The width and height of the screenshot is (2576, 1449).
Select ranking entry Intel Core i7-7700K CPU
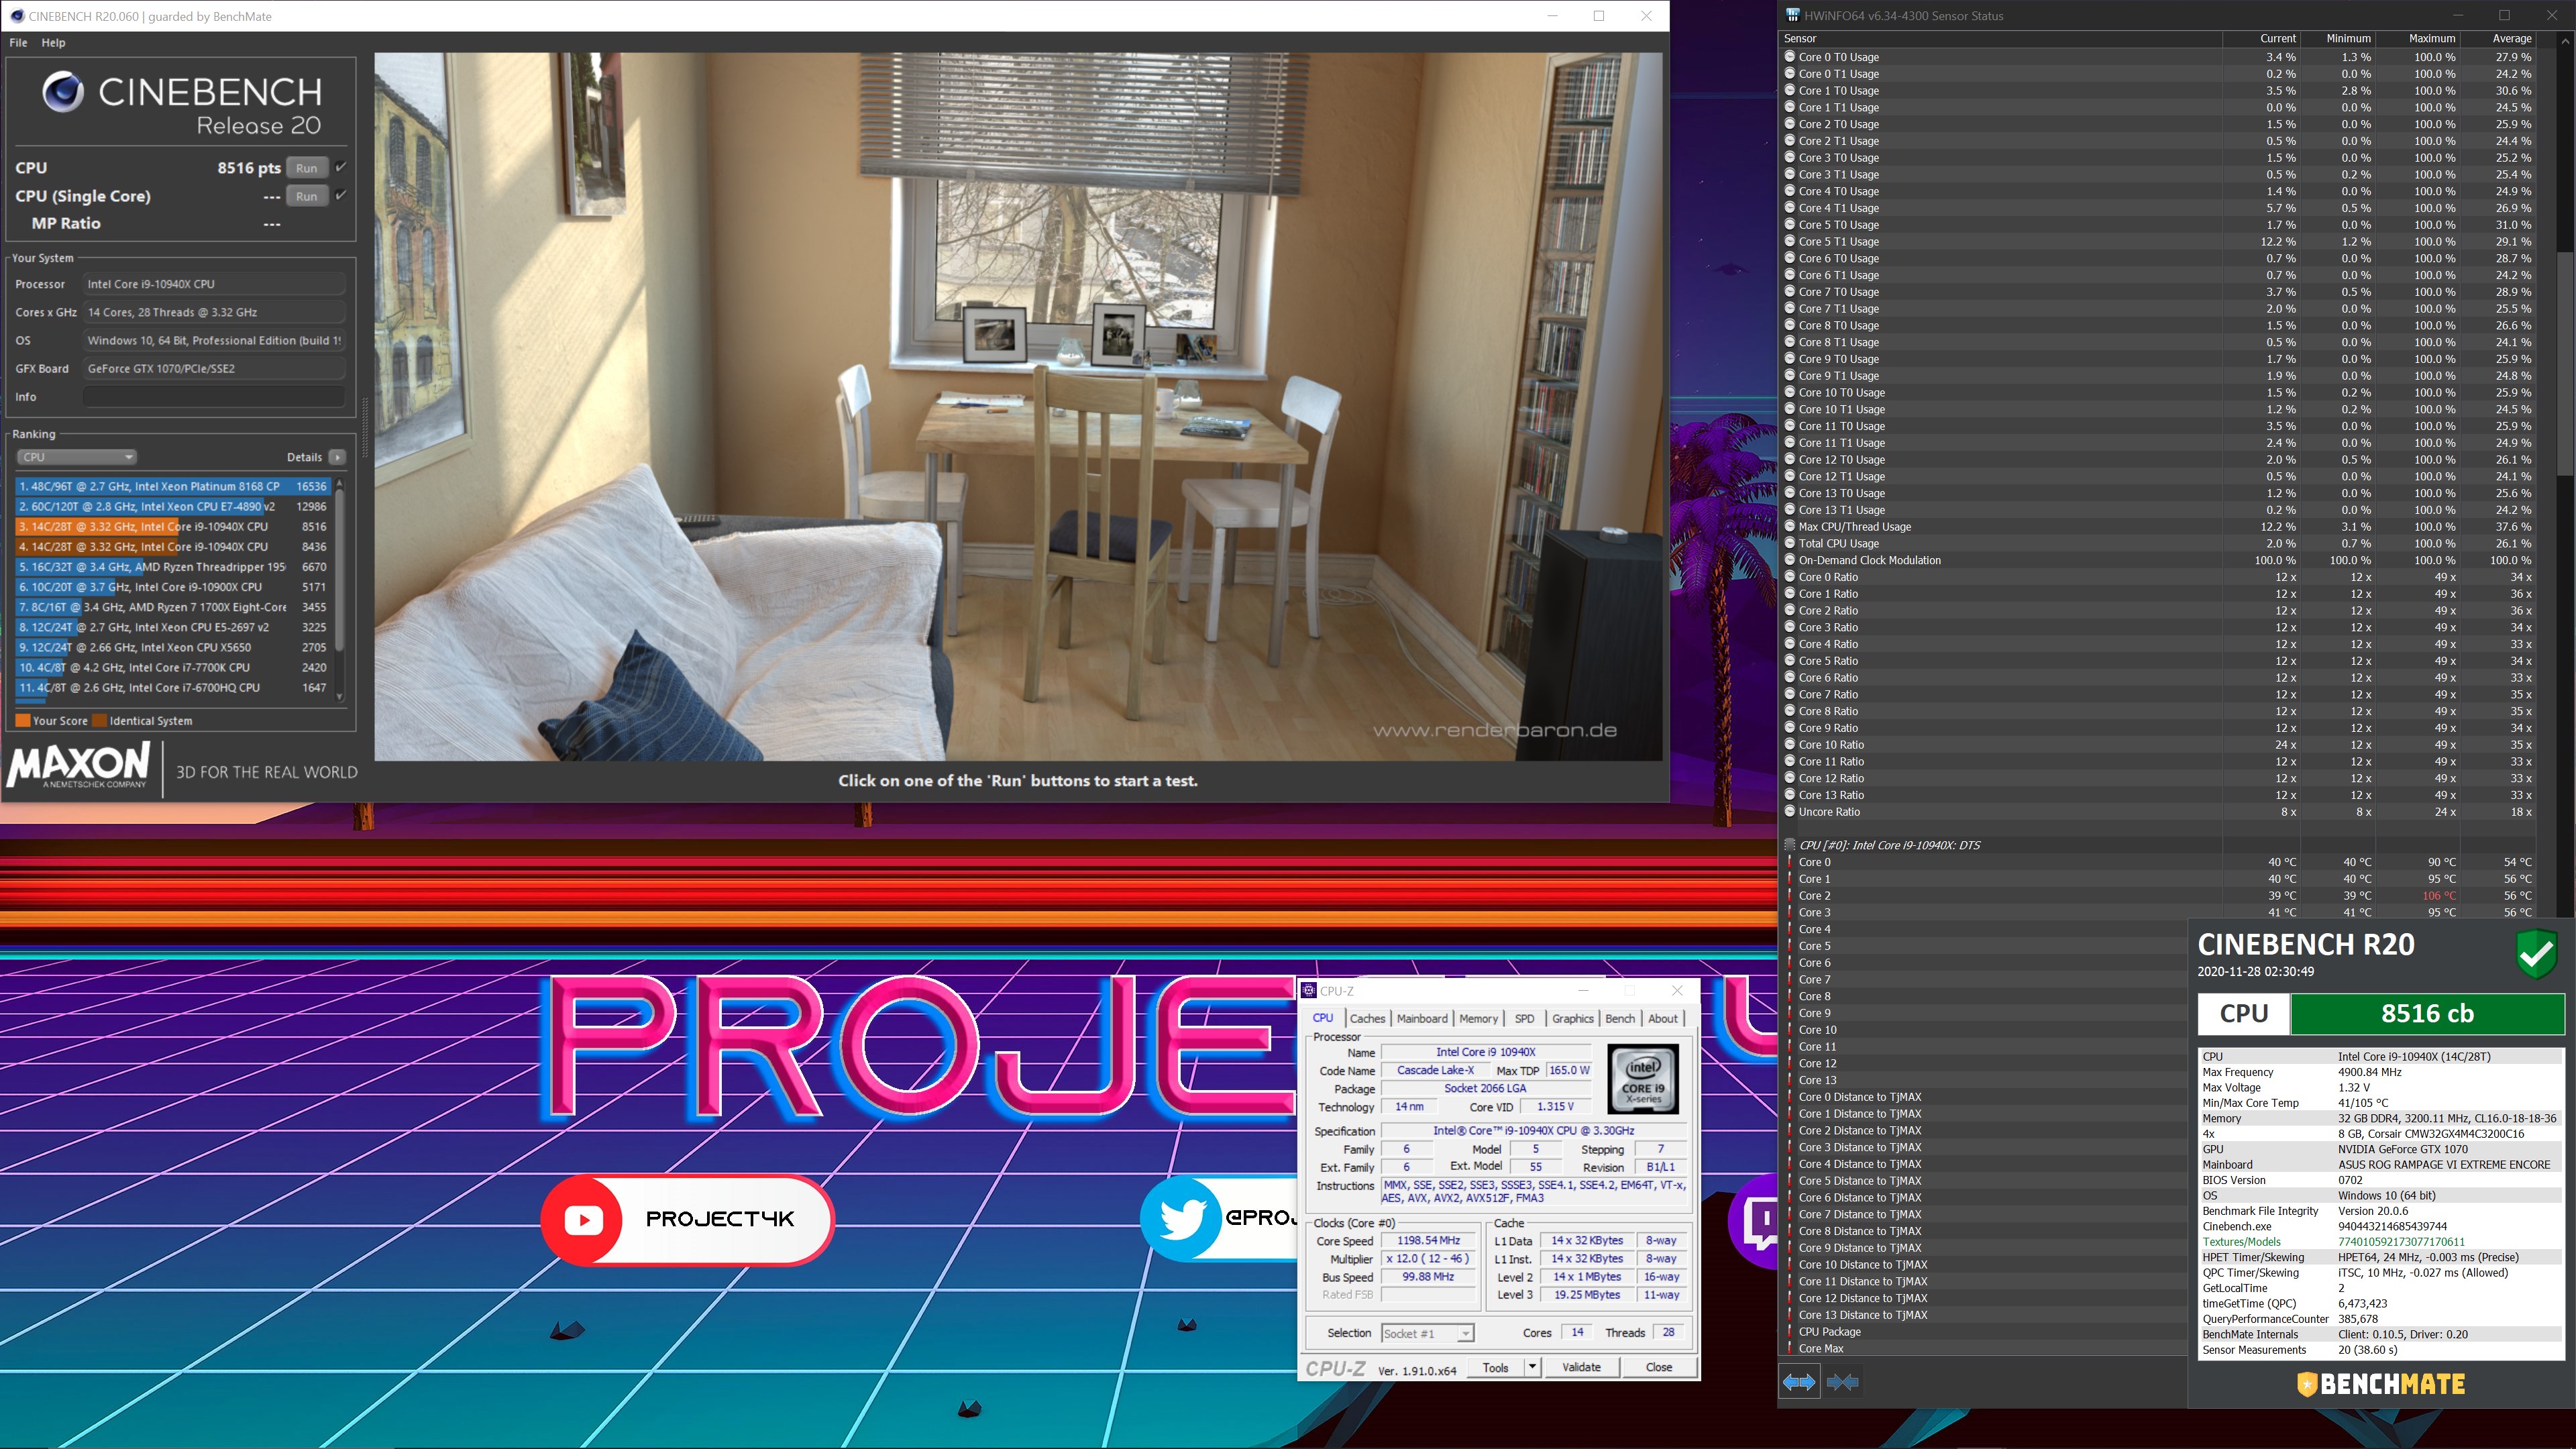[173, 667]
